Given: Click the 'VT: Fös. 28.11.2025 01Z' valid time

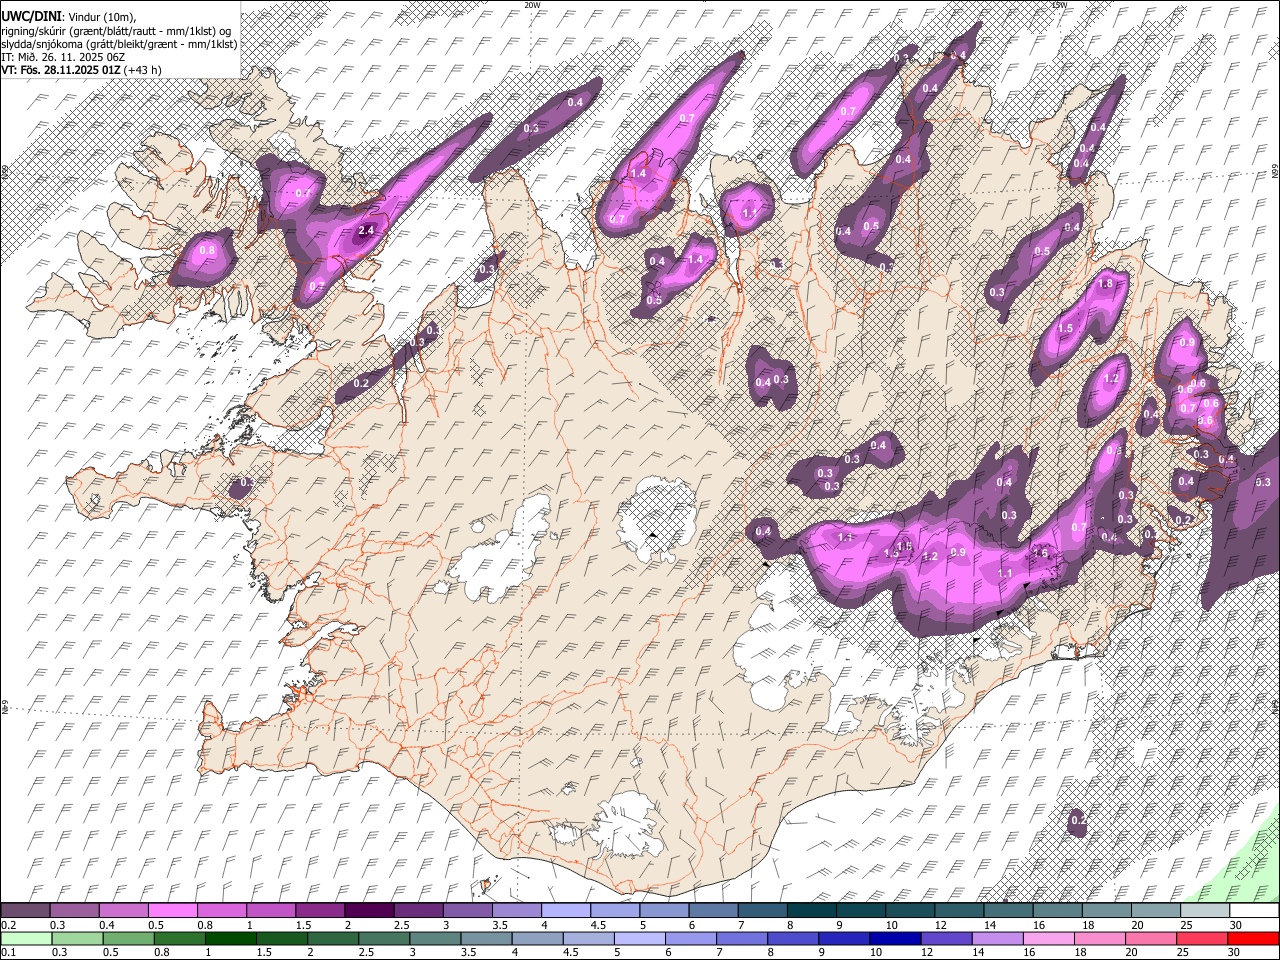Looking at the screenshot, I should (x=61, y=70).
